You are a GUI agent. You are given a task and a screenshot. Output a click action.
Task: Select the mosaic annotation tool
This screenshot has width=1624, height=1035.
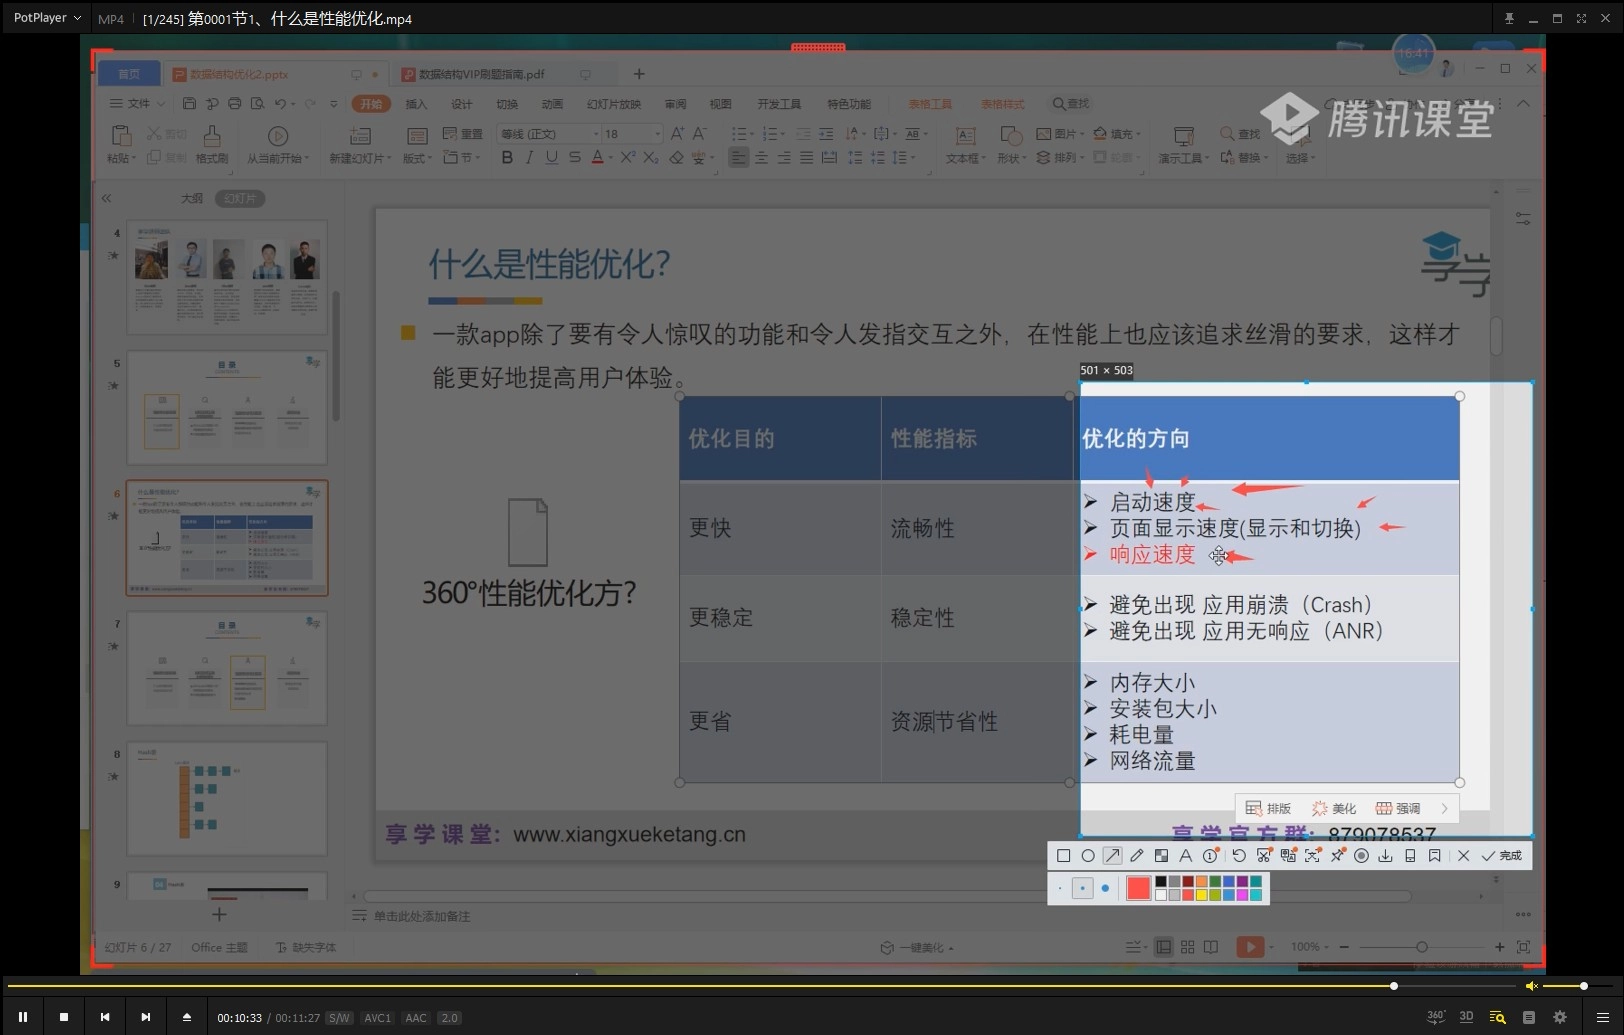coord(1163,857)
